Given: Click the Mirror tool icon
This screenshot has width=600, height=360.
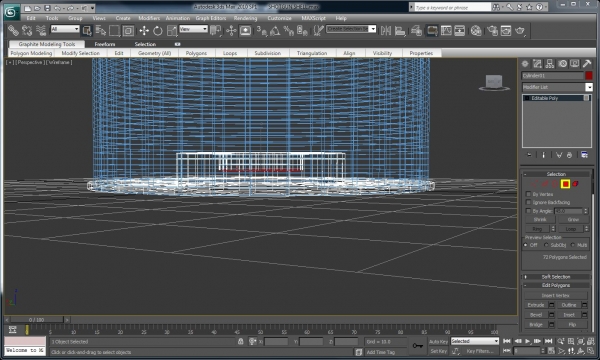Looking at the screenshot, I should coord(386,30).
